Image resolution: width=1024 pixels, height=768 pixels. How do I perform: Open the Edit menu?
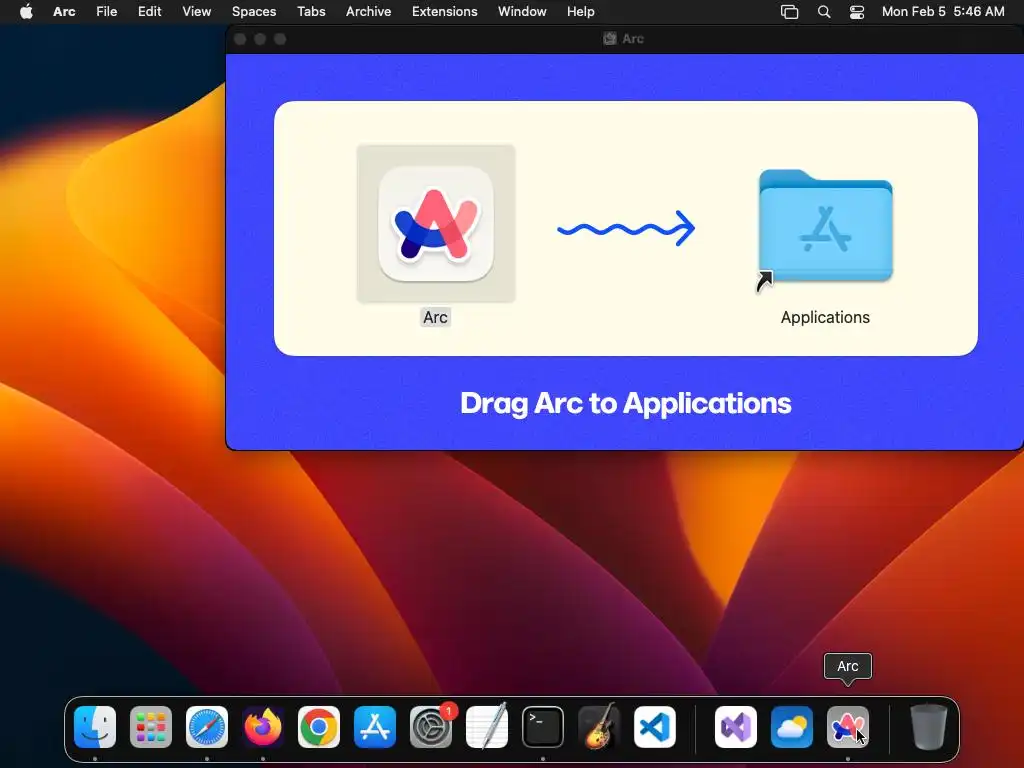point(150,12)
